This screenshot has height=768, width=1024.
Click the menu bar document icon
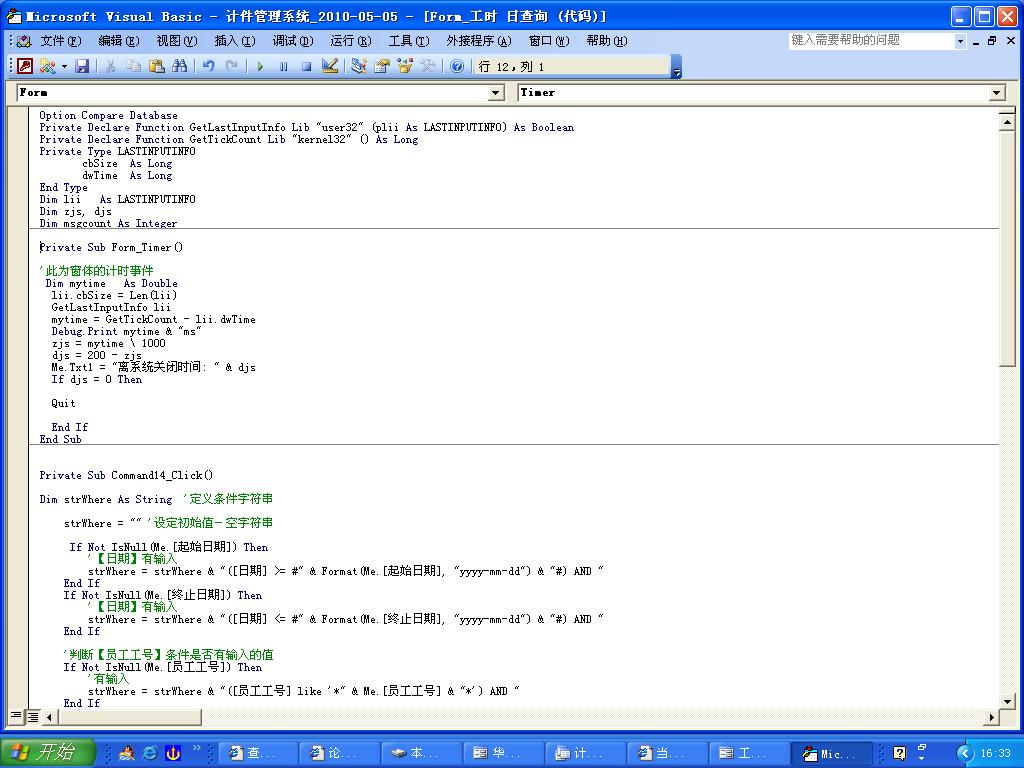[x=24, y=41]
